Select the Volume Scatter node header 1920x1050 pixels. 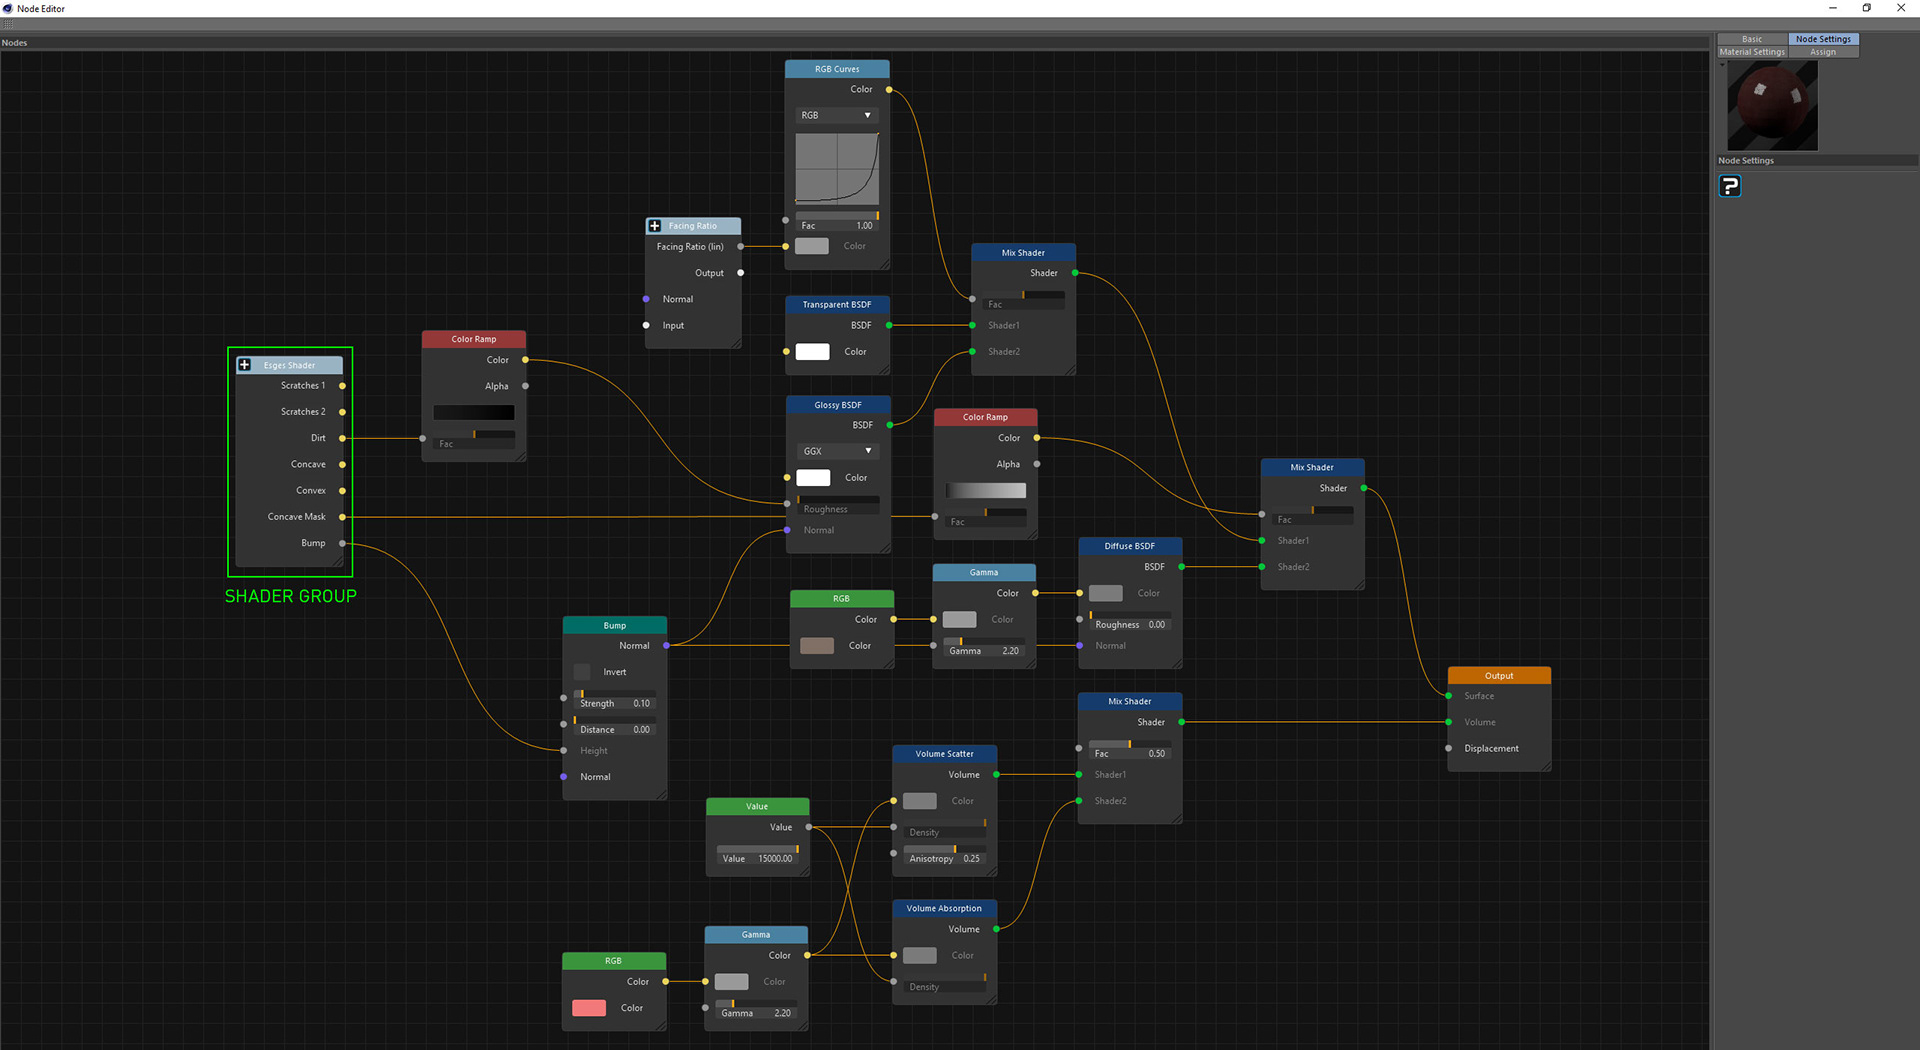945,754
